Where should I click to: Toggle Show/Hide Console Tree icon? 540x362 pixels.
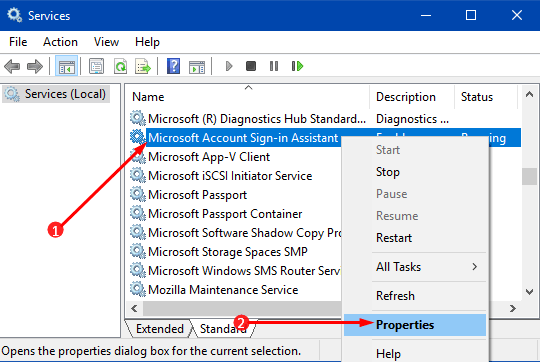coord(66,66)
